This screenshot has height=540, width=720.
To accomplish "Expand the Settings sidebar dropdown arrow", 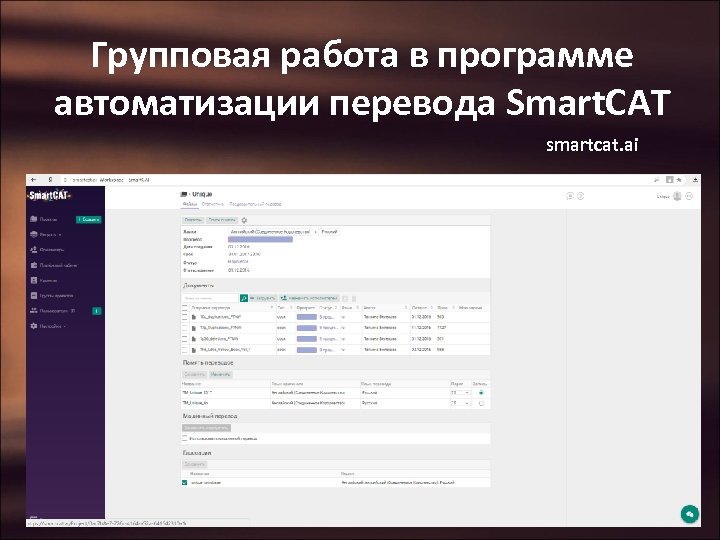I will click(65, 326).
